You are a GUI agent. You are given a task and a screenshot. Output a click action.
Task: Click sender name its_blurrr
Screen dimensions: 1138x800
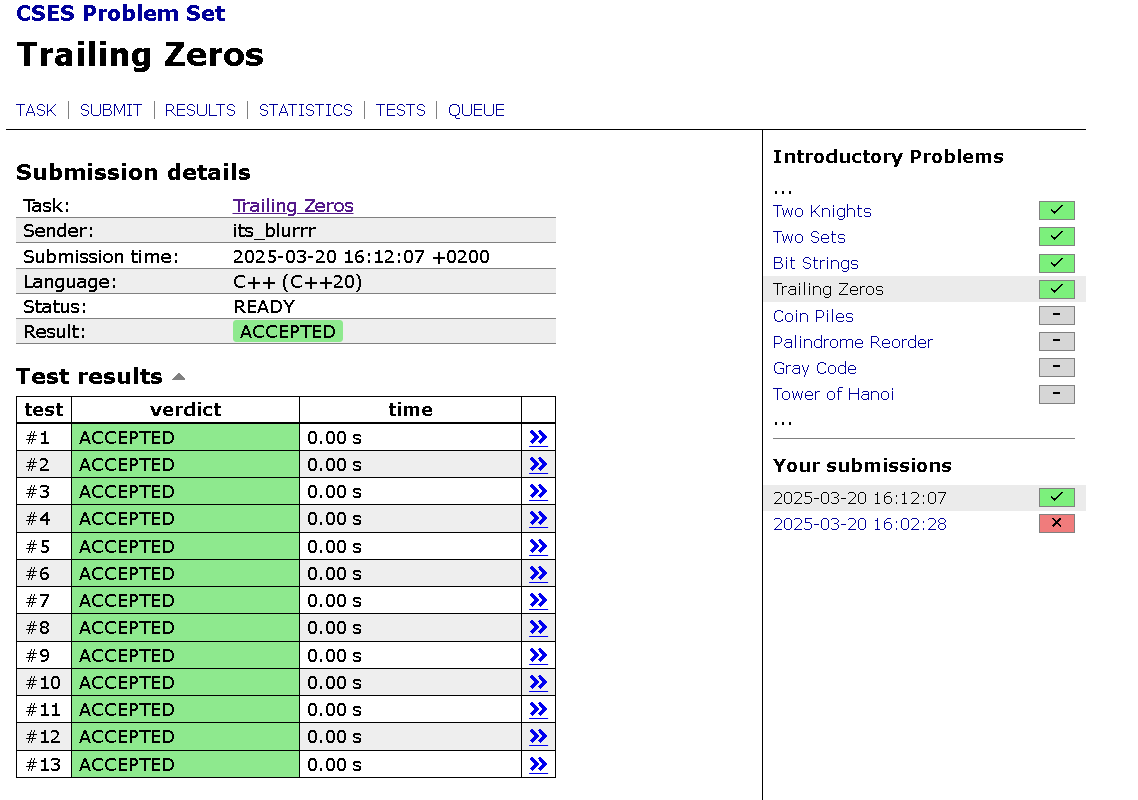(274, 231)
